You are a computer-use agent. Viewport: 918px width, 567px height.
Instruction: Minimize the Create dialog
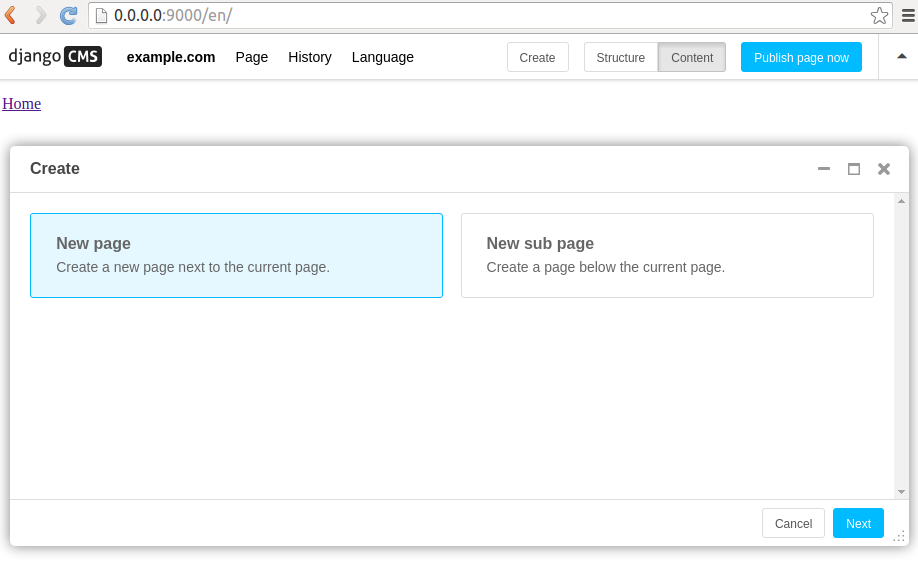tap(824, 169)
